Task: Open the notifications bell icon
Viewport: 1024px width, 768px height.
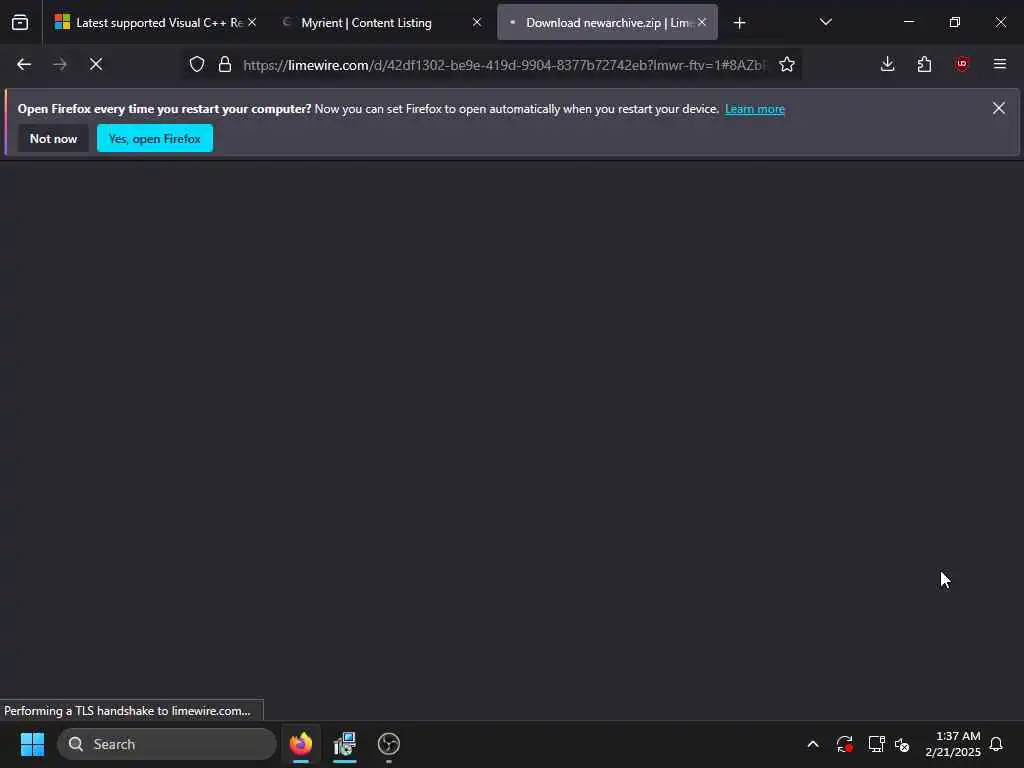Action: [x=996, y=744]
